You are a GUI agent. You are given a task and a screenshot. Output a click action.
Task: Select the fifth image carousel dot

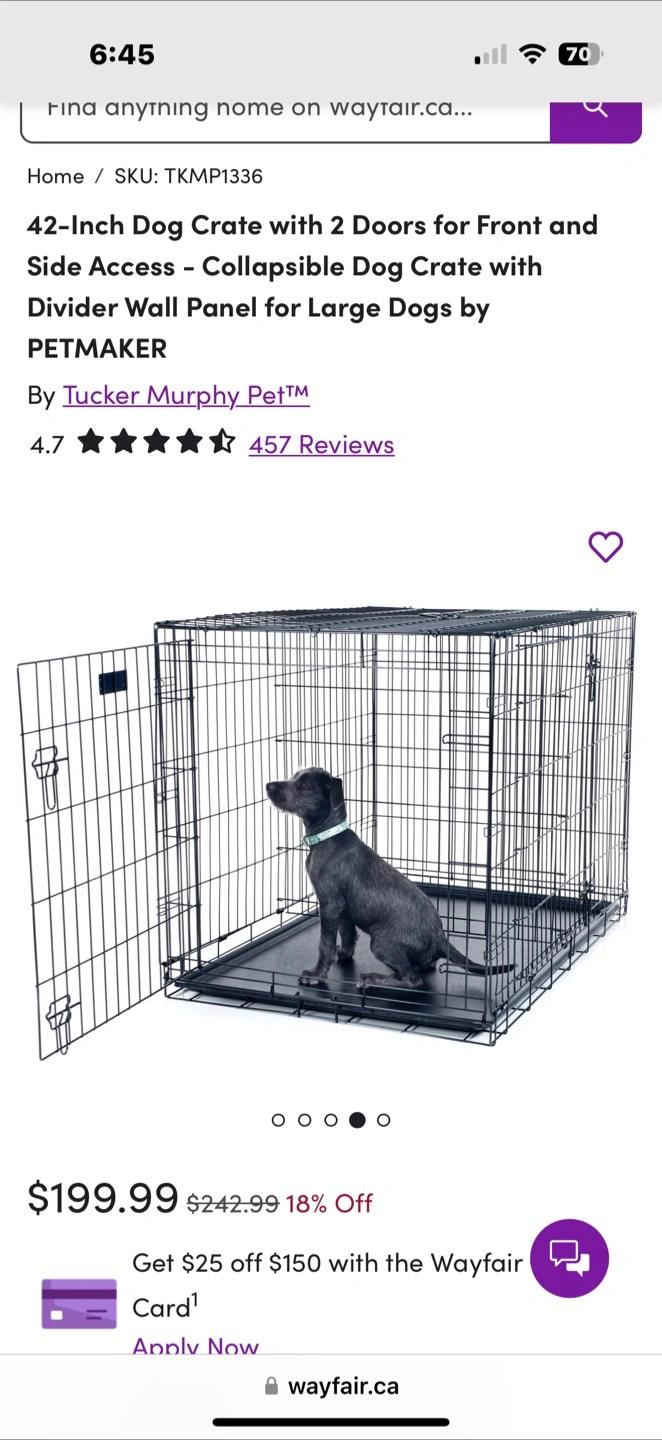(383, 1120)
